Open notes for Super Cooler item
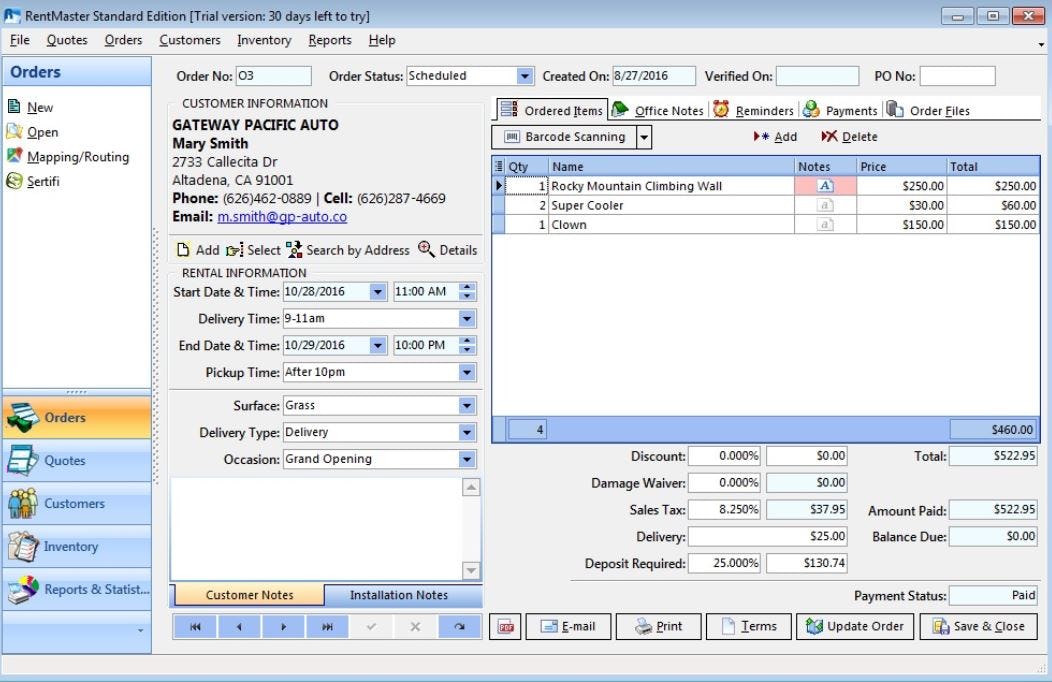The height and width of the screenshot is (682, 1052). coord(825,205)
